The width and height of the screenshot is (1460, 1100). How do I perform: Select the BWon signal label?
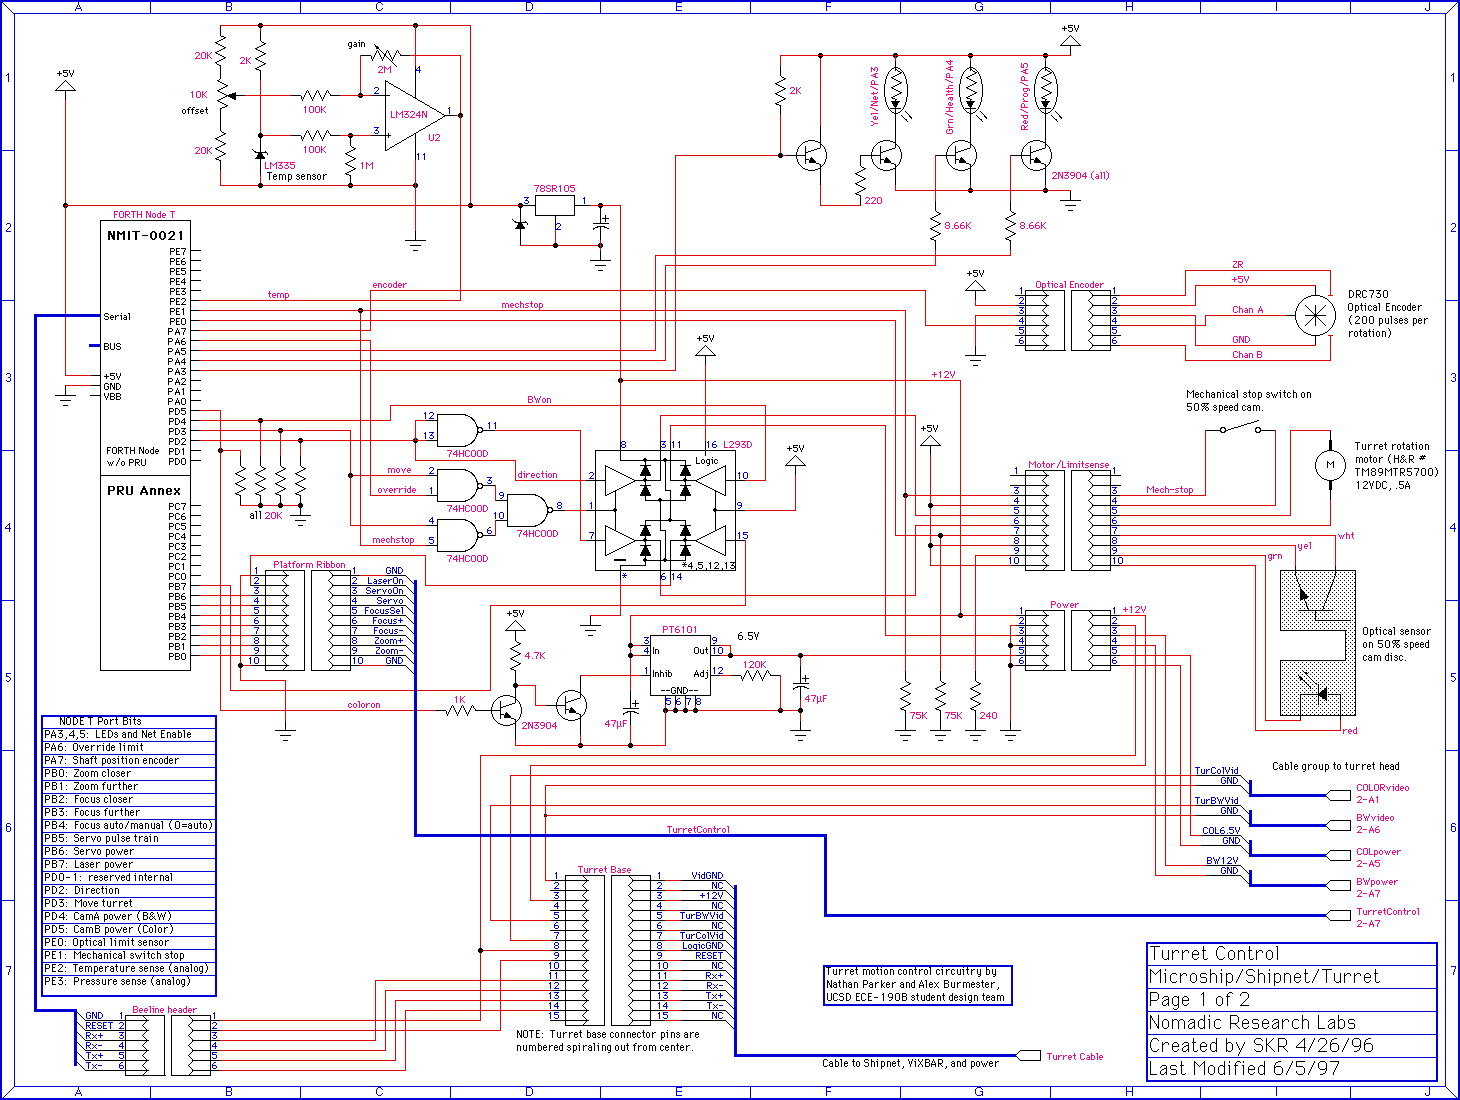(539, 400)
